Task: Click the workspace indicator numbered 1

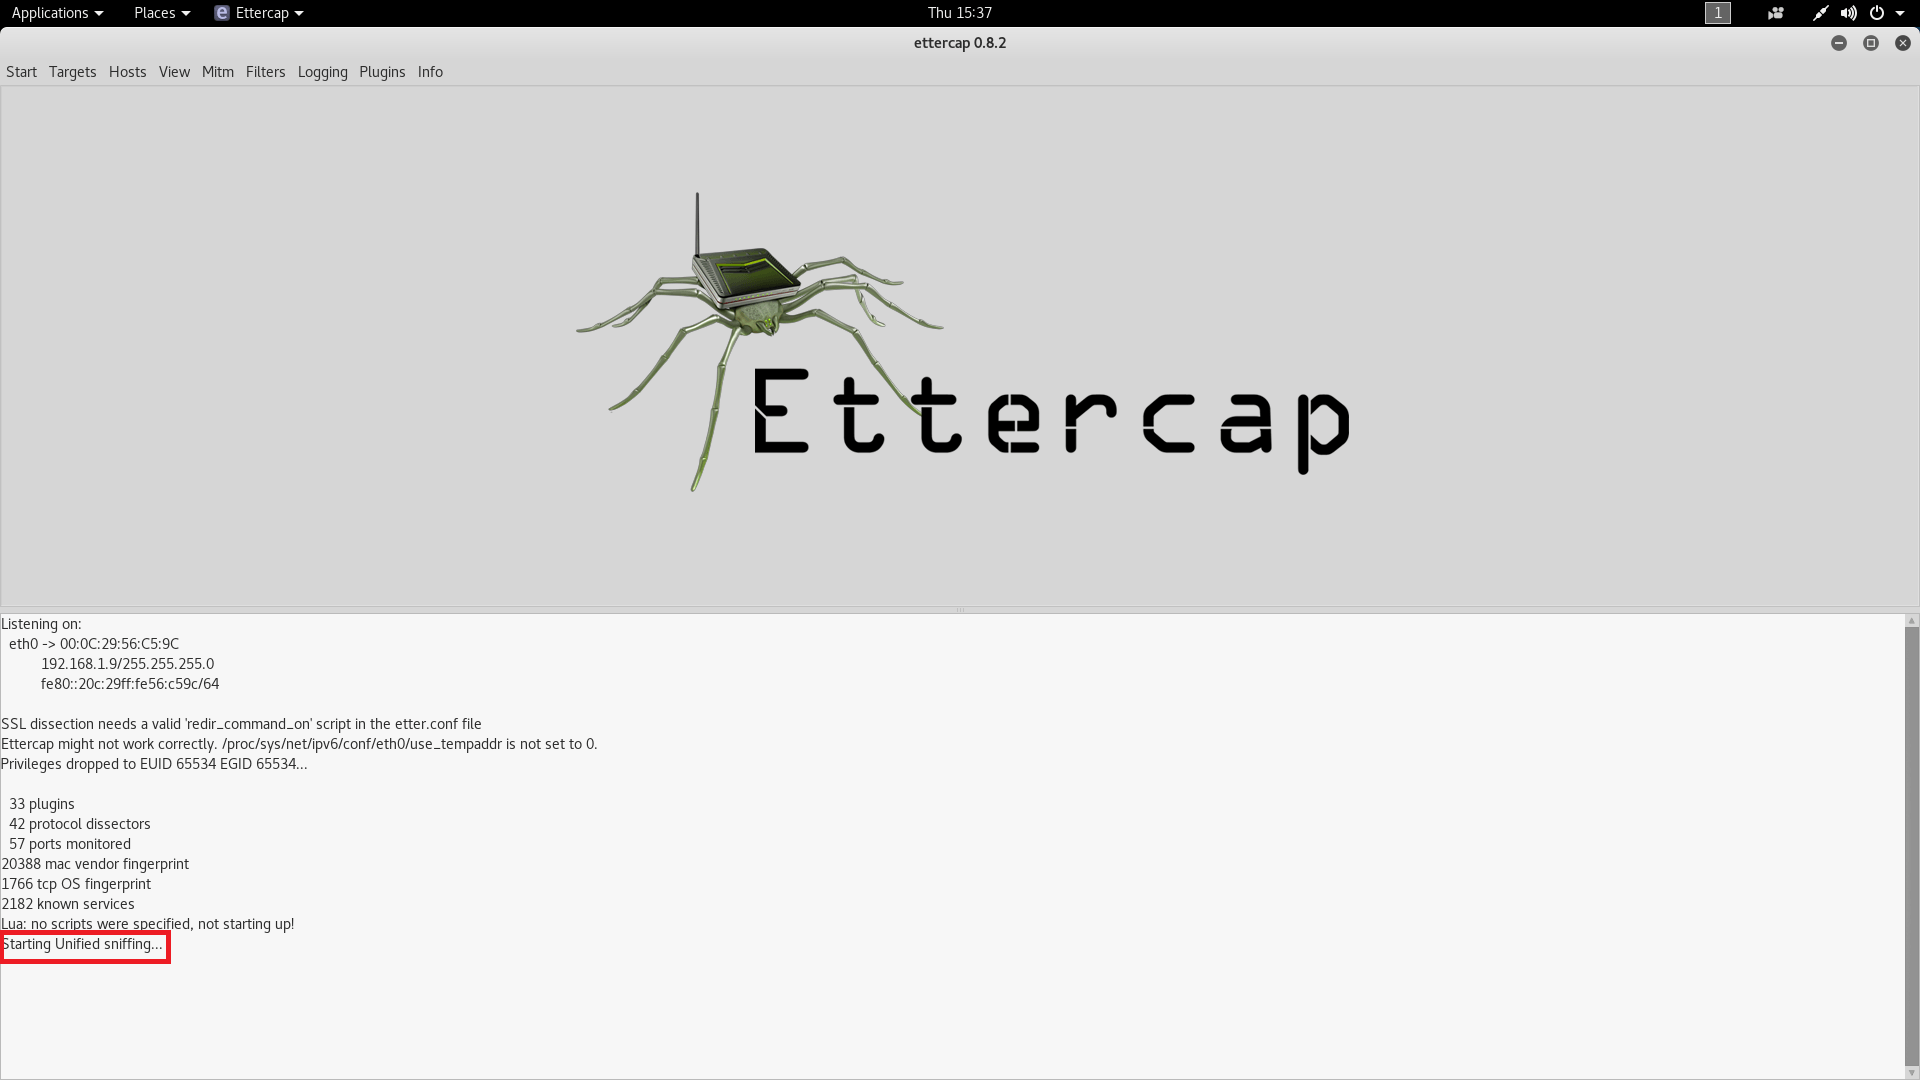Action: pos(1717,13)
